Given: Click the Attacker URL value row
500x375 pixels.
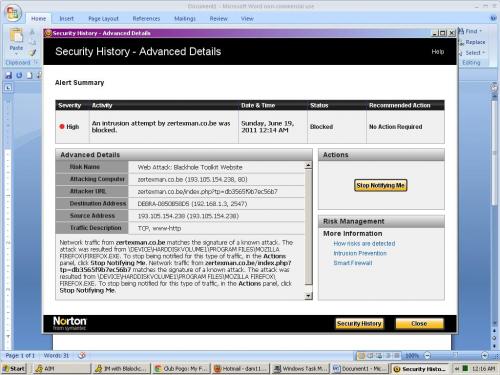Looking at the screenshot, I should [216, 192].
